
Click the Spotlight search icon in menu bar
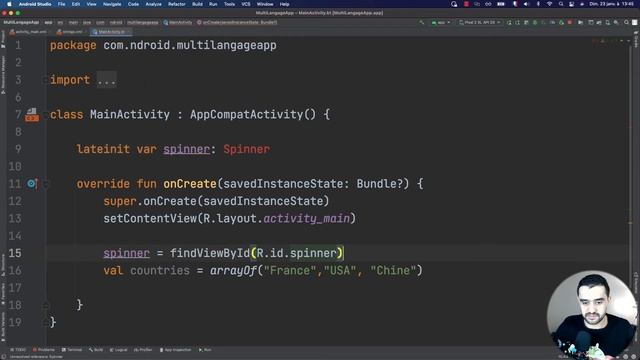coord(561,4)
